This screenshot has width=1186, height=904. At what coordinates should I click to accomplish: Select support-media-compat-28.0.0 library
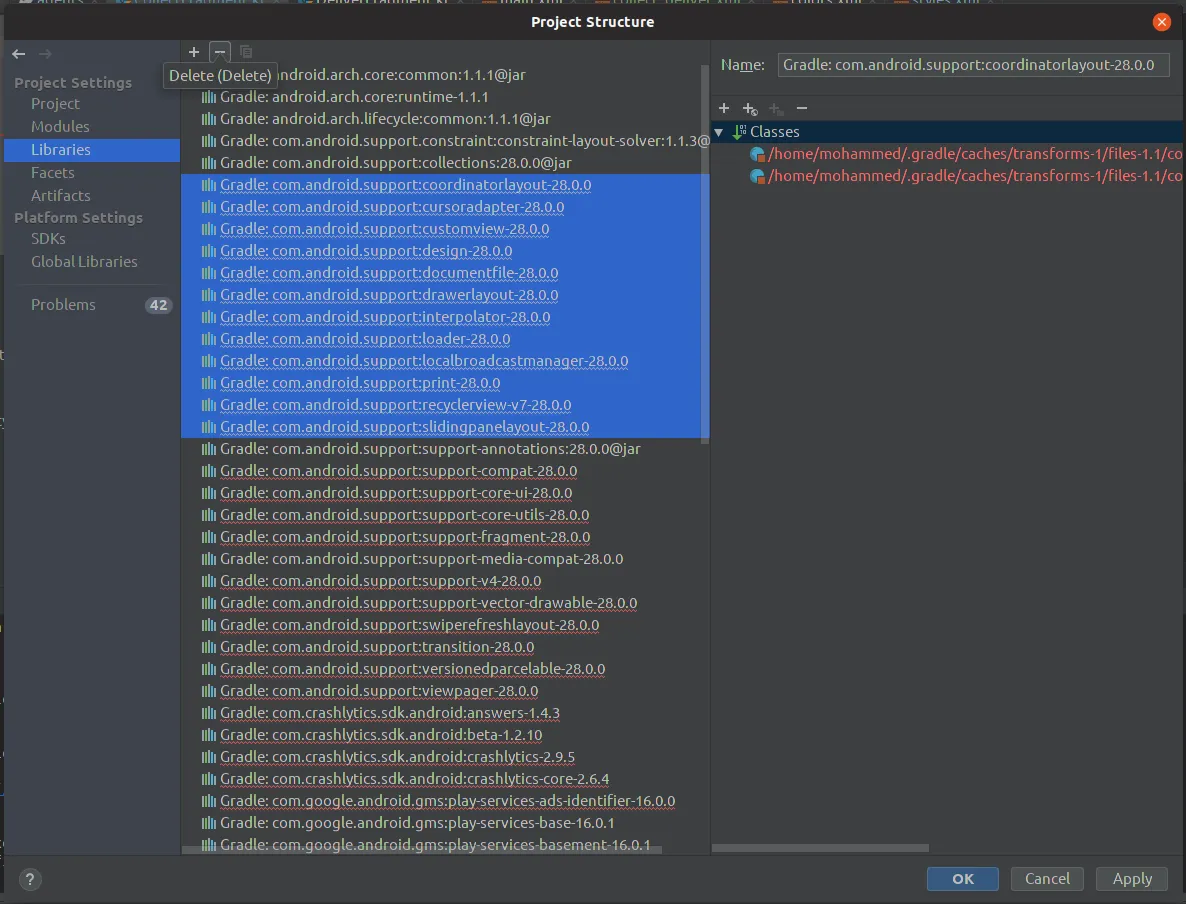[x=445, y=558]
